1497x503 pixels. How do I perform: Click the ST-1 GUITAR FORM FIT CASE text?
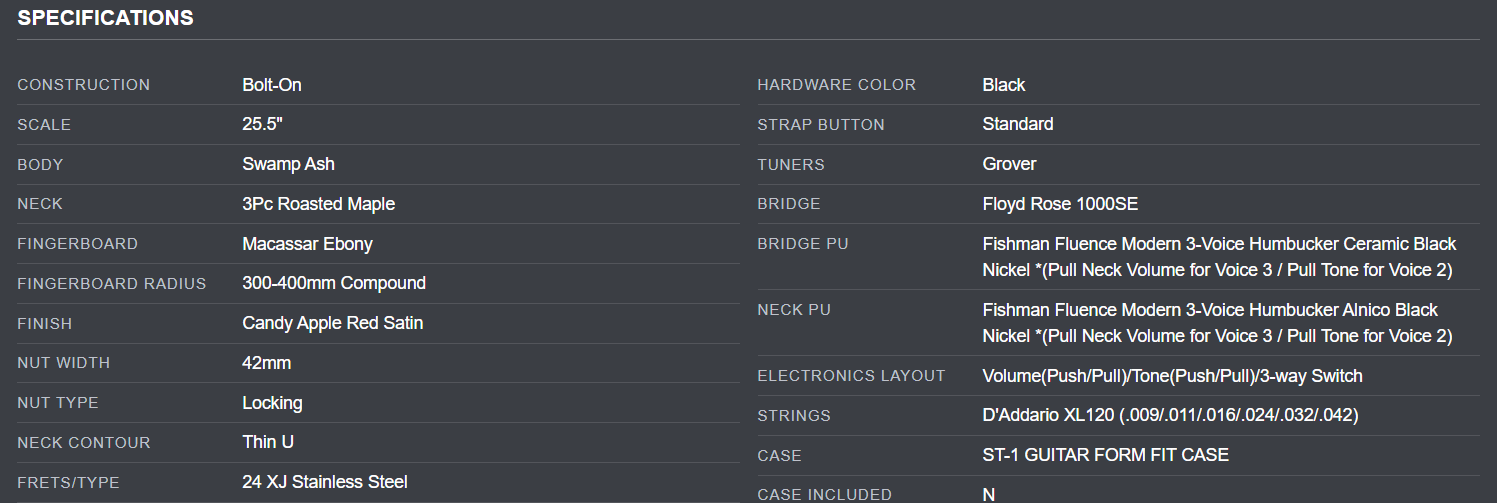(1105, 455)
